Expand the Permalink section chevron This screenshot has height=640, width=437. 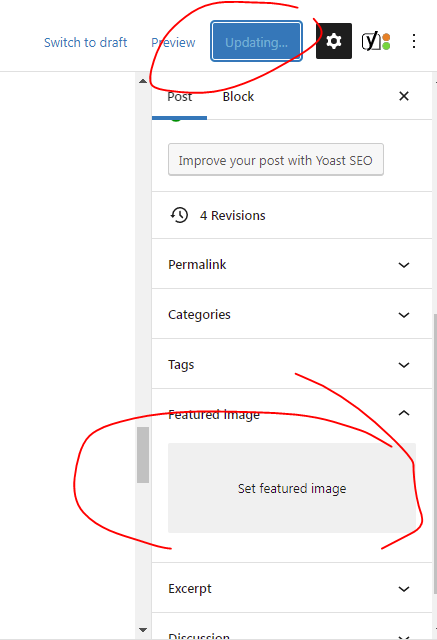coord(404,265)
